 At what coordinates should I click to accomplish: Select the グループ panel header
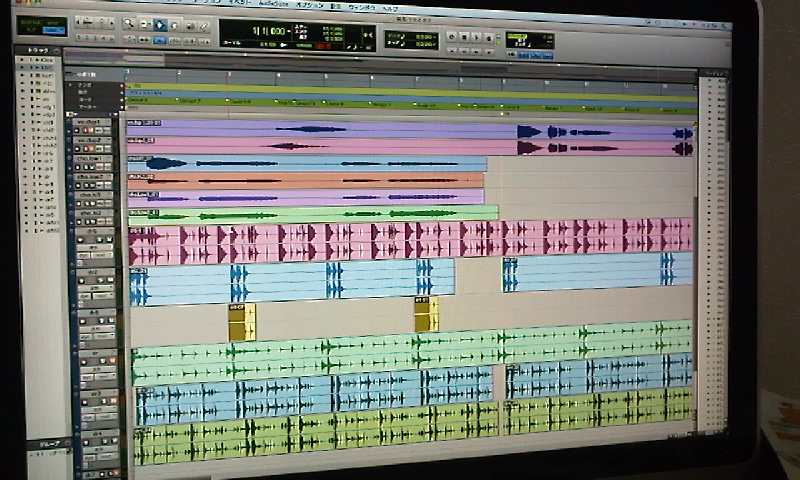(x=48, y=444)
